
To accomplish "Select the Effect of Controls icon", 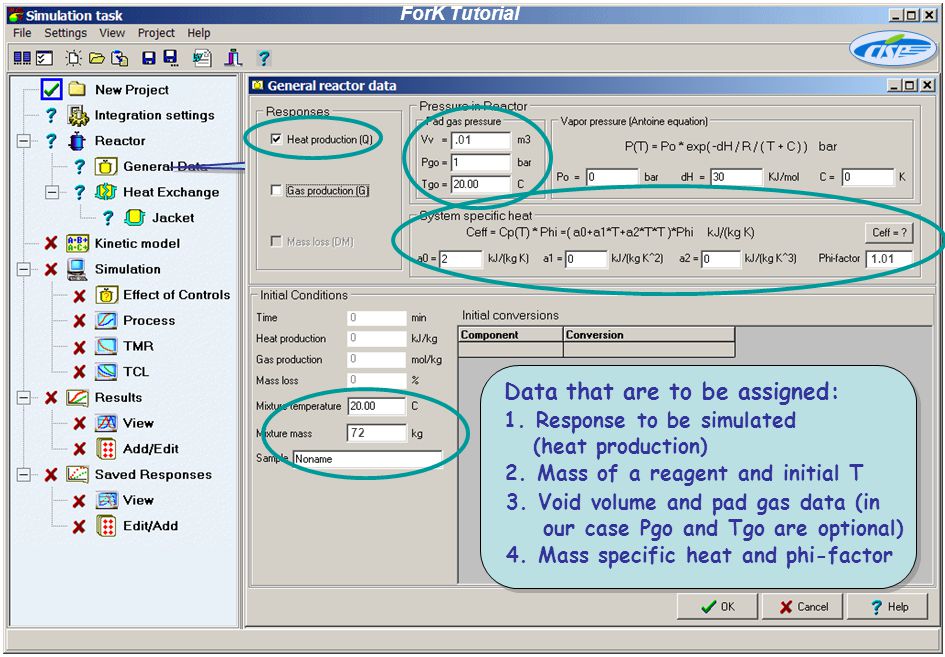I will tap(106, 295).
